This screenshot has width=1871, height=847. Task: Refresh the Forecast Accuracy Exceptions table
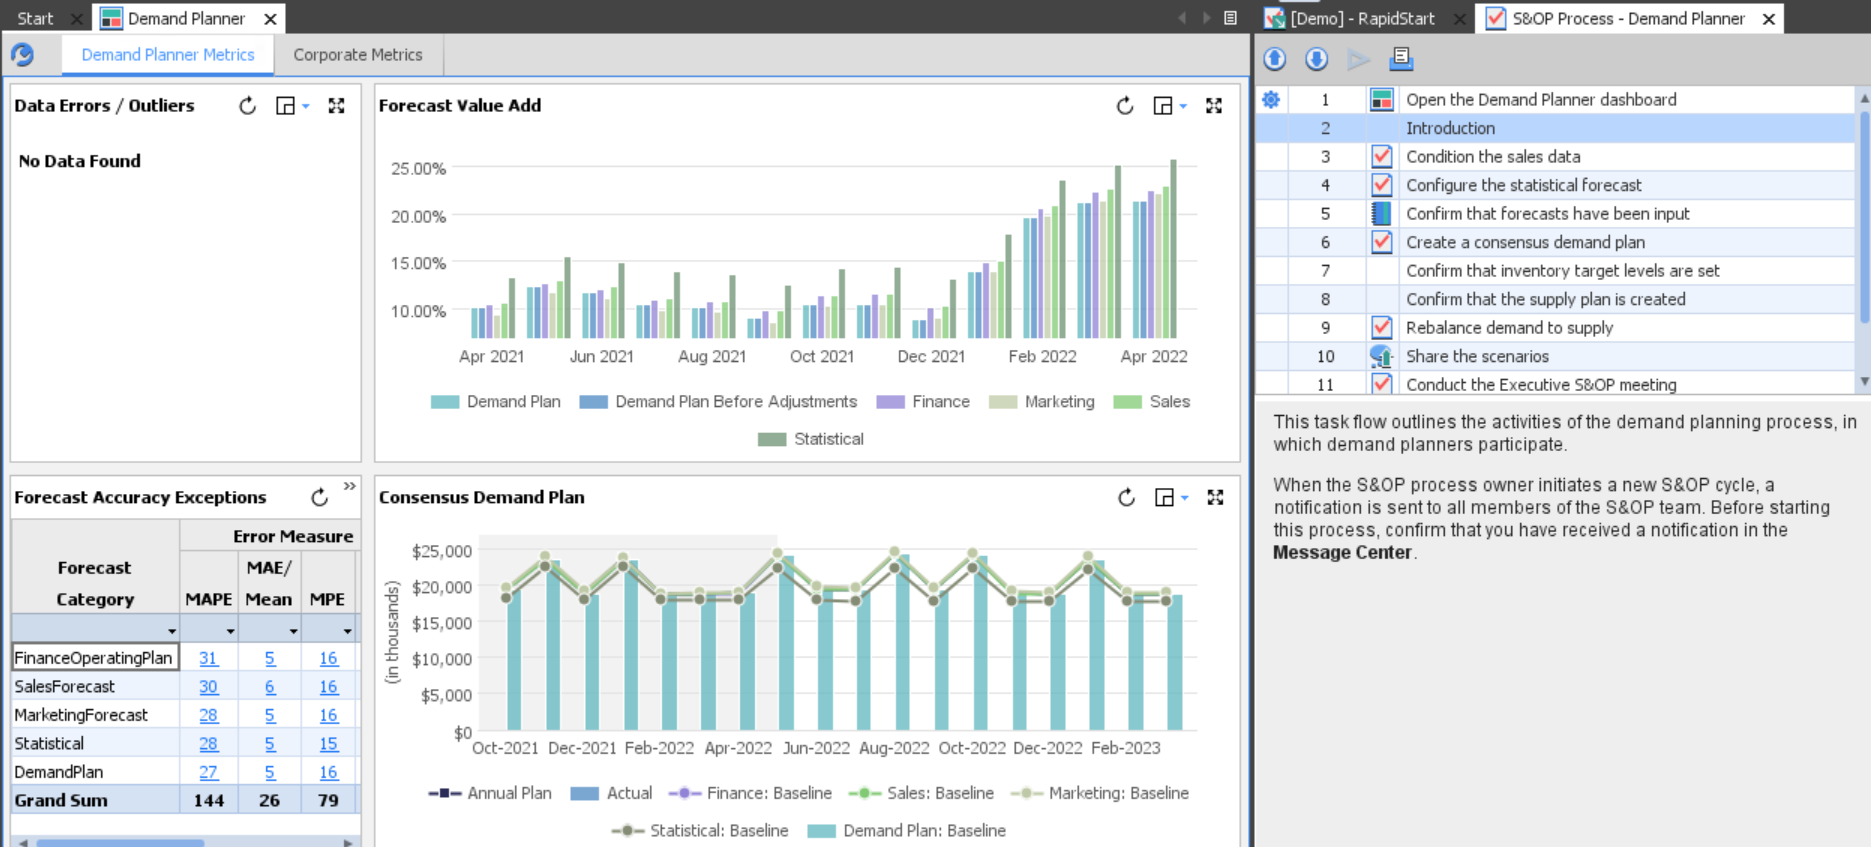(x=319, y=497)
